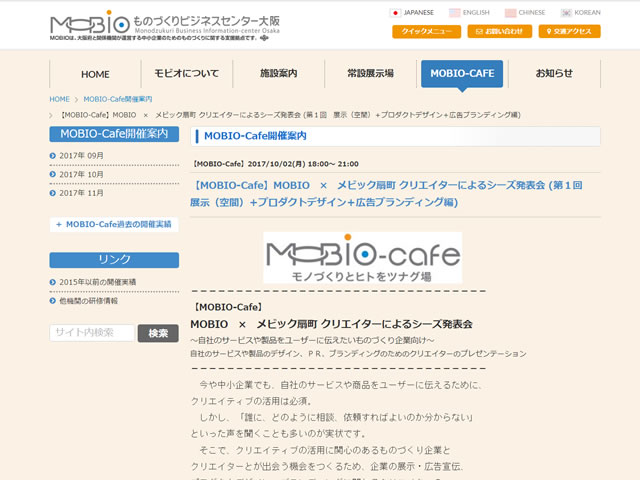Go to HOME navigation tab
The height and width of the screenshot is (480, 640).
click(x=95, y=74)
